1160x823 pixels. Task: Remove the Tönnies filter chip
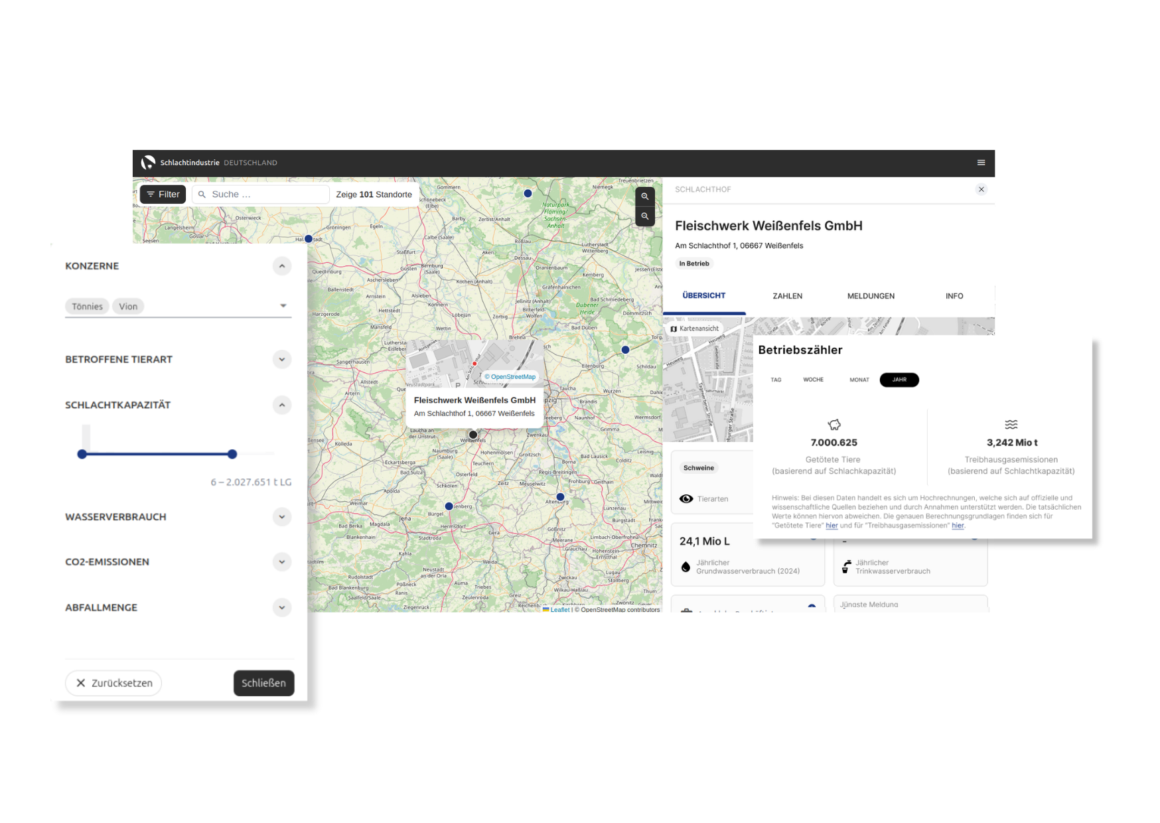click(x=87, y=306)
